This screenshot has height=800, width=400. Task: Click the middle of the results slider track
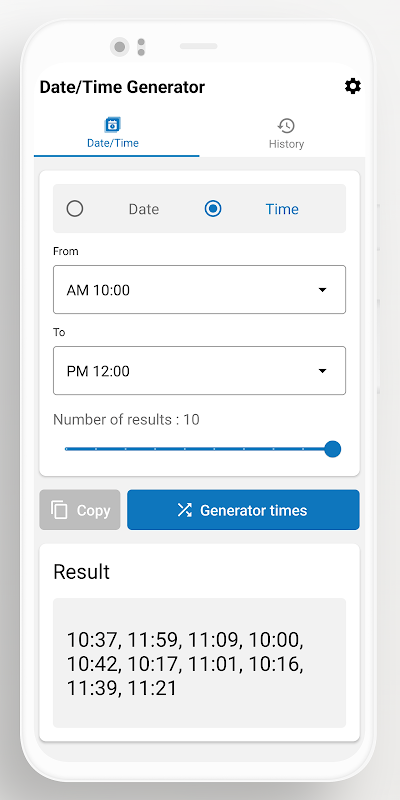199,449
